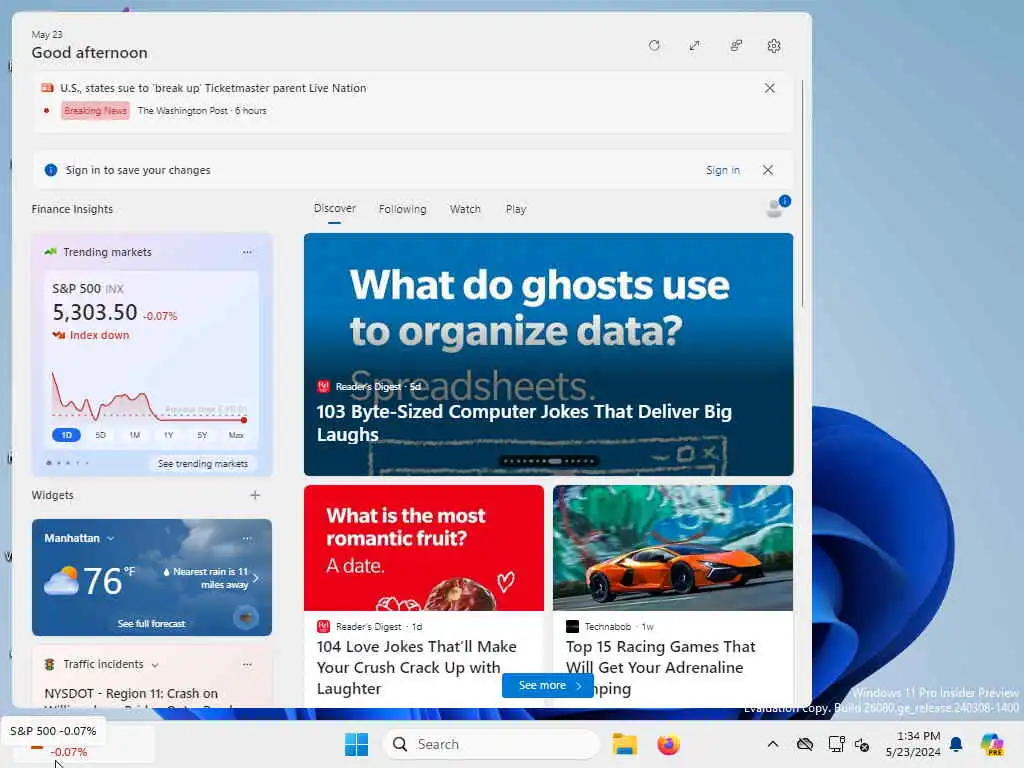Switch to the Discover tab

(334, 208)
